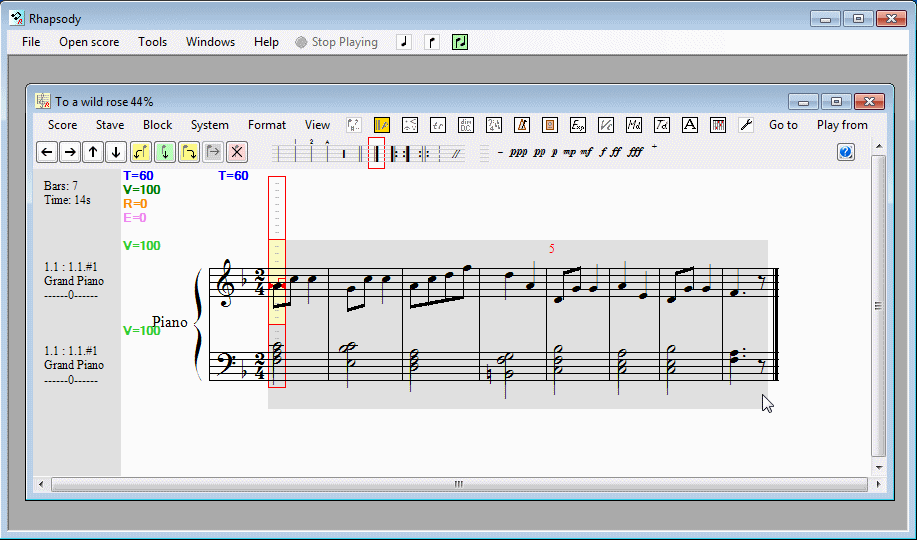Open the Tools menu
Screen dimensions: 917x540
tap(152, 42)
